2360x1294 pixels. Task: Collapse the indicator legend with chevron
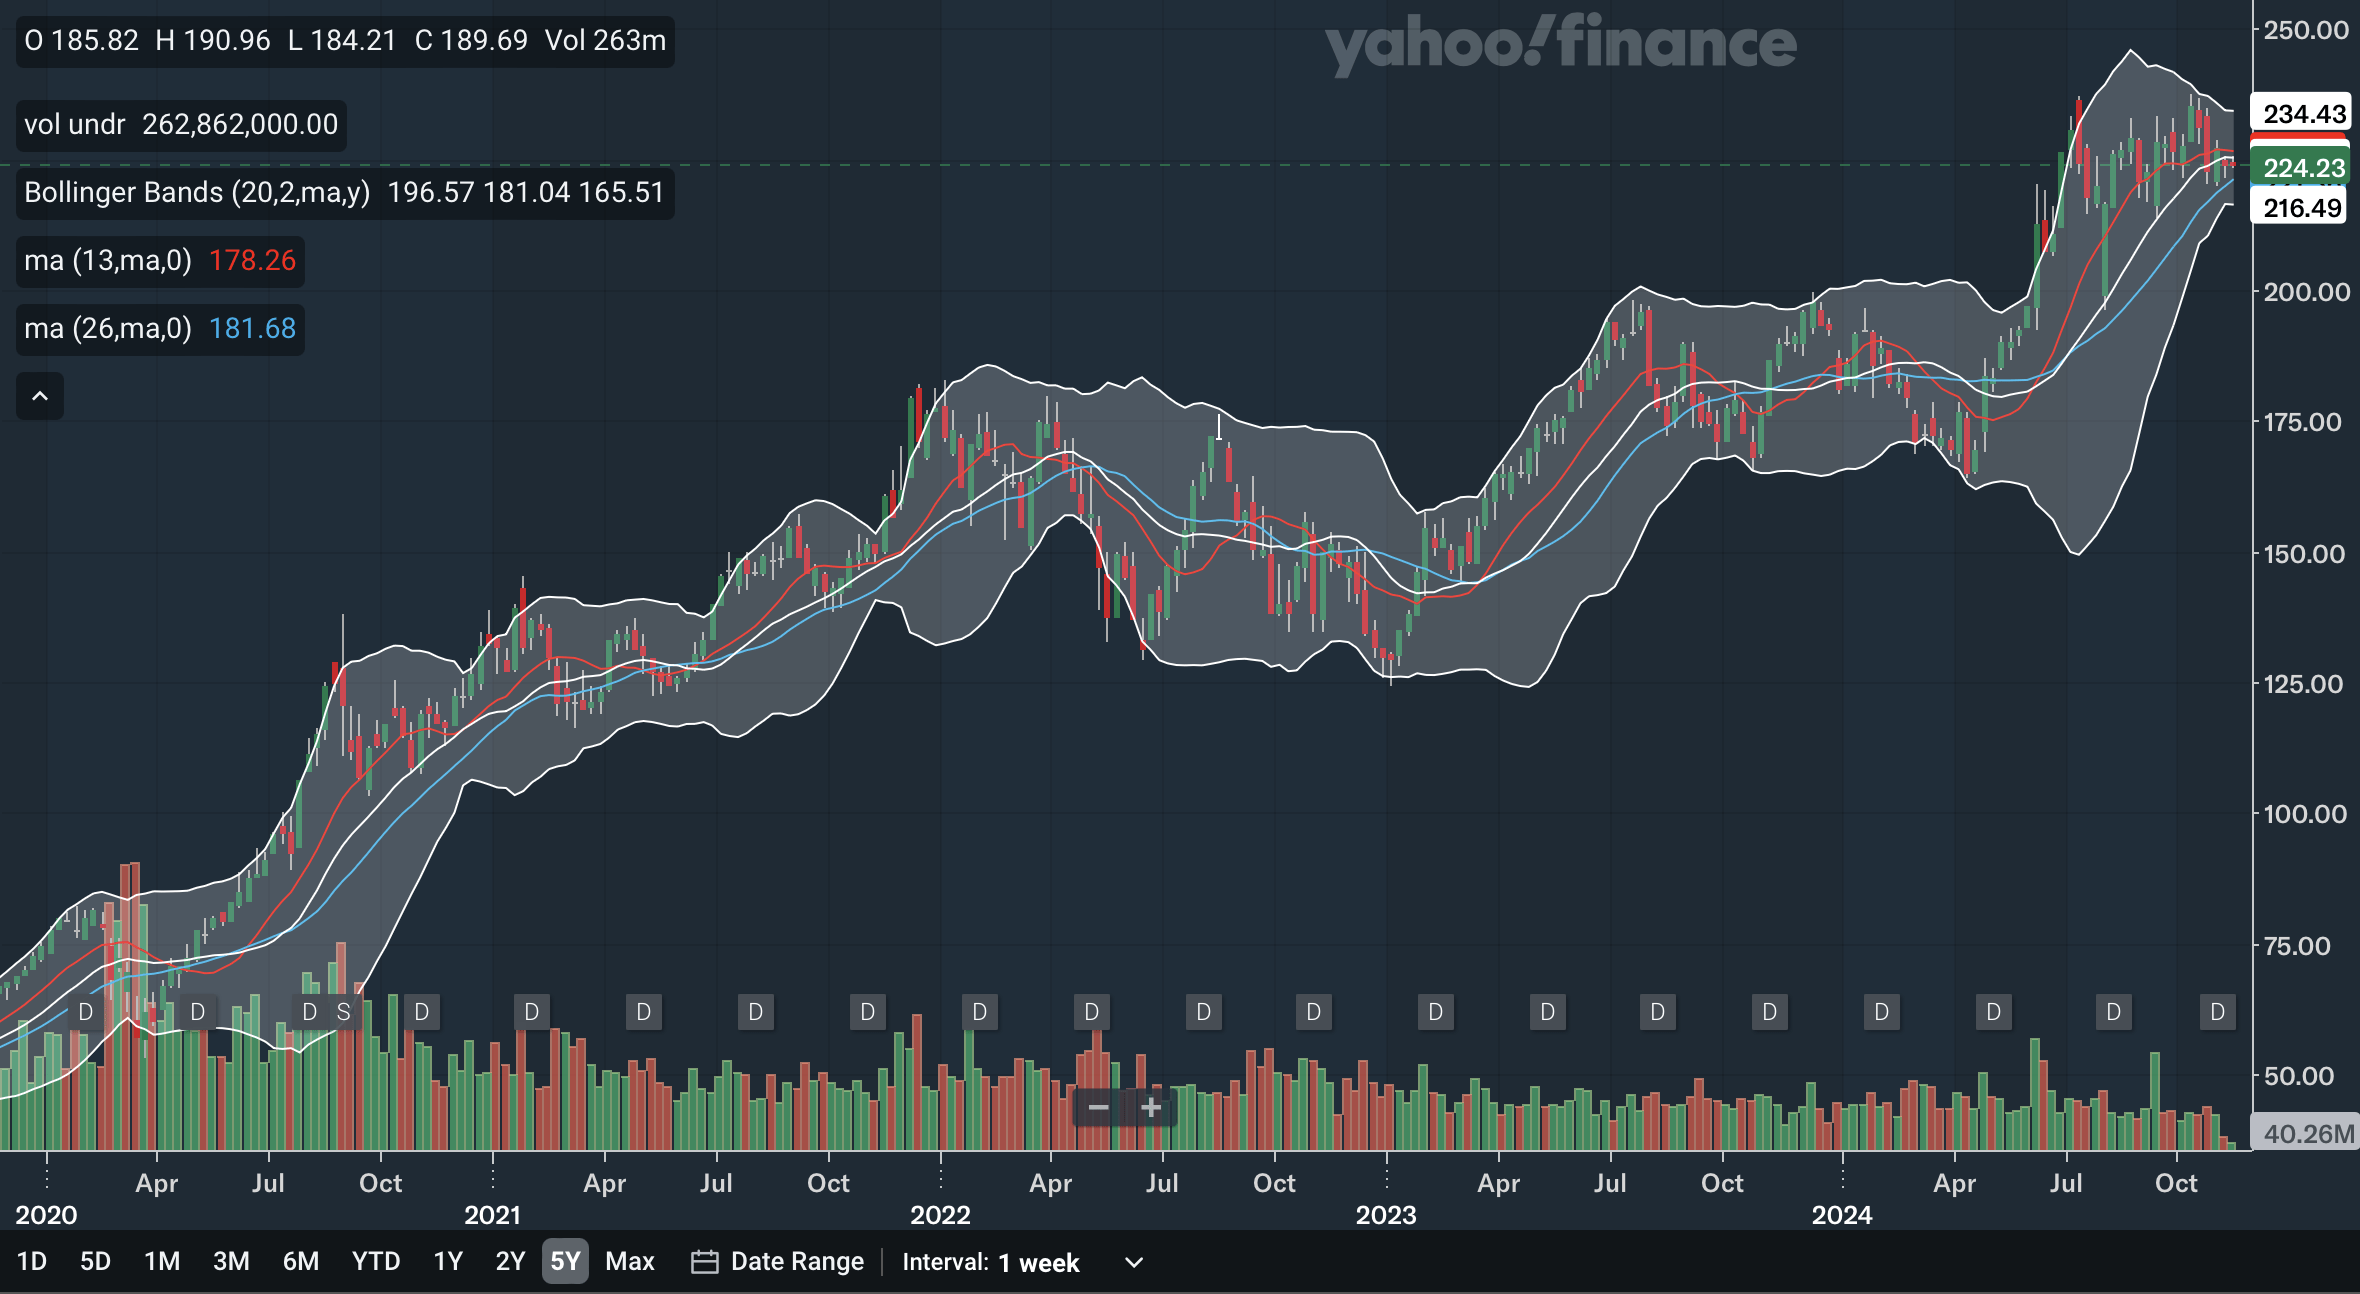[x=40, y=396]
